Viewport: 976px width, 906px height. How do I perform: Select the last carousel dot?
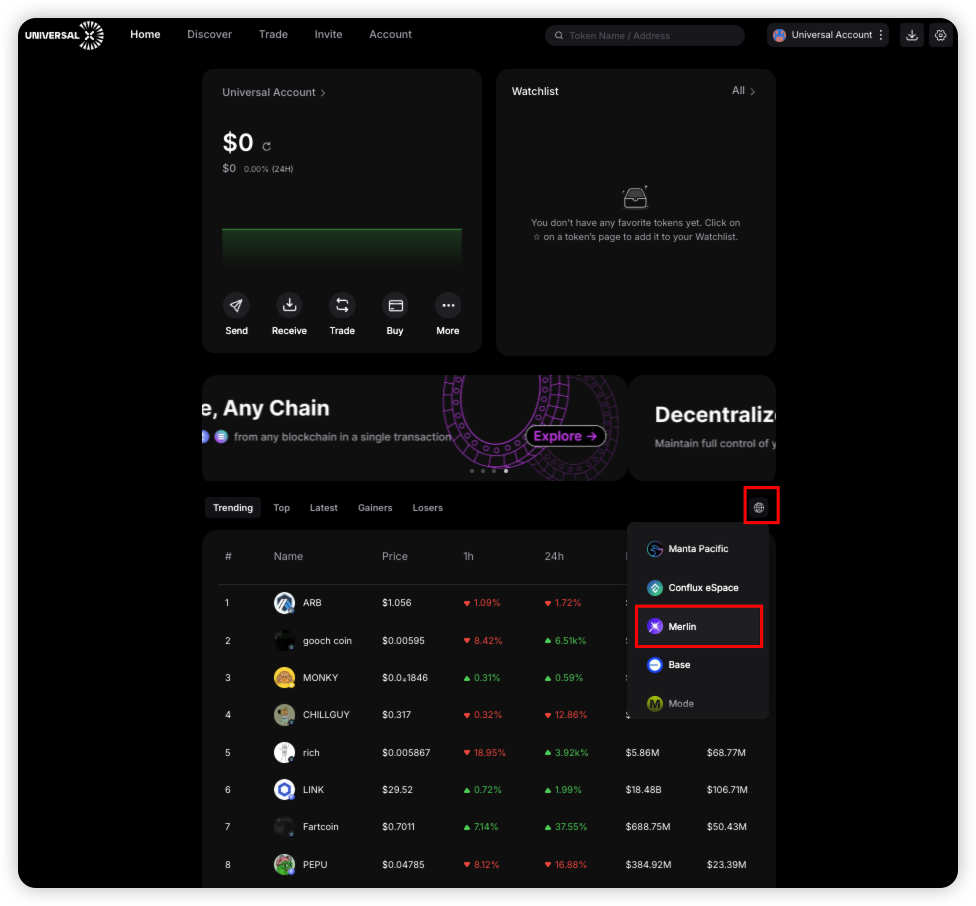(506, 471)
